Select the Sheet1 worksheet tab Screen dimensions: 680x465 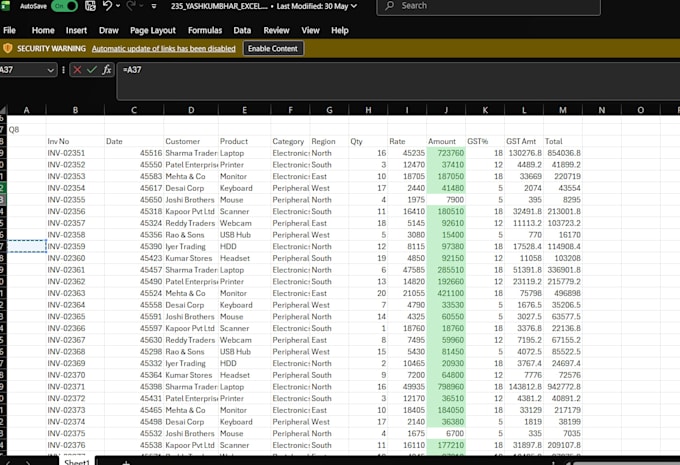(77, 462)
